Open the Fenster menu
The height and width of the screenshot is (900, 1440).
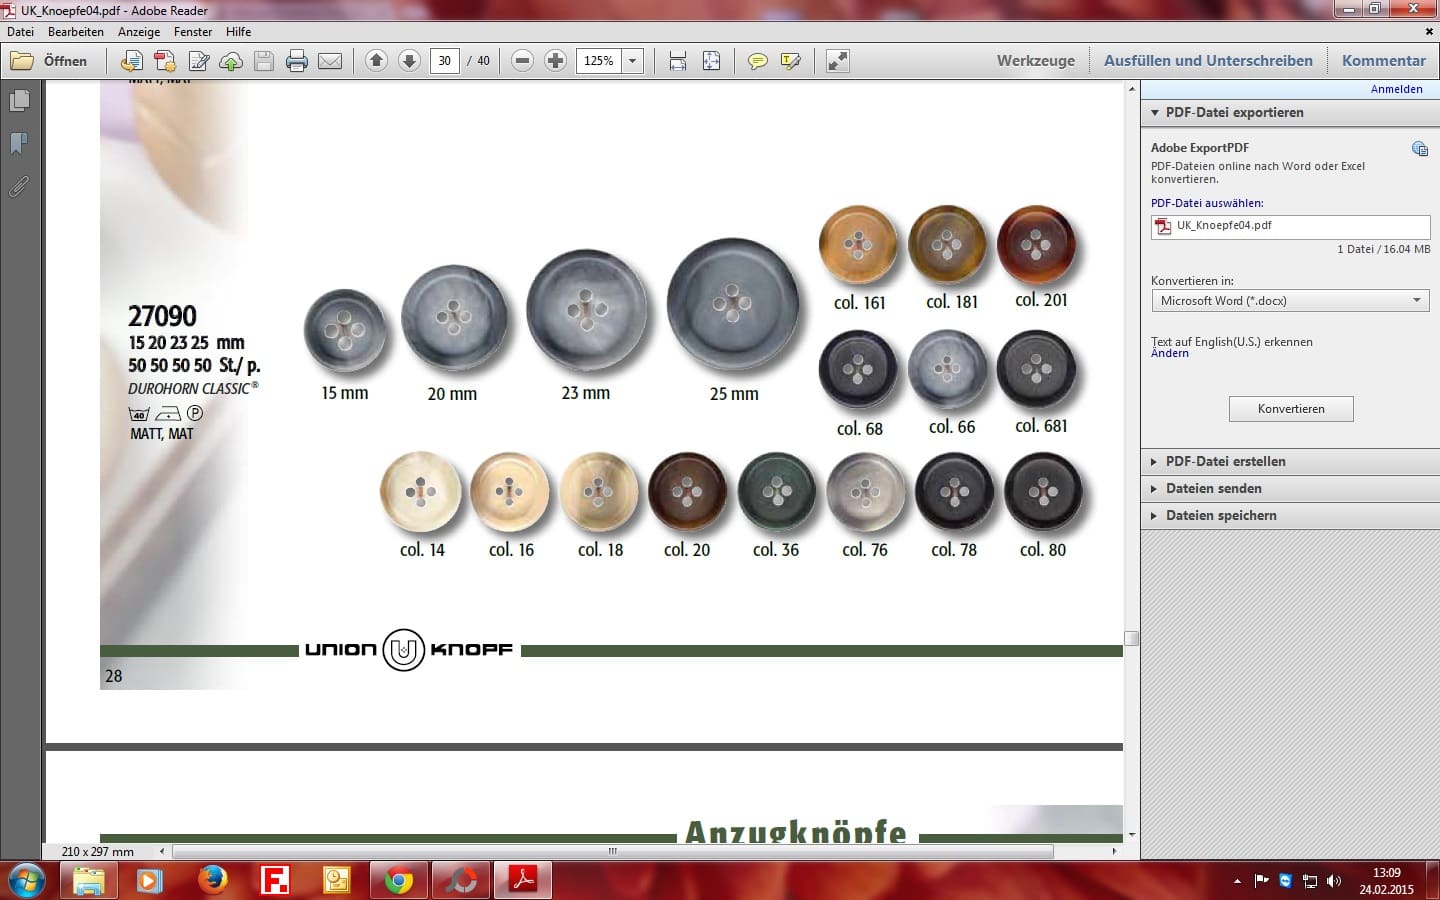pos(193,32)
